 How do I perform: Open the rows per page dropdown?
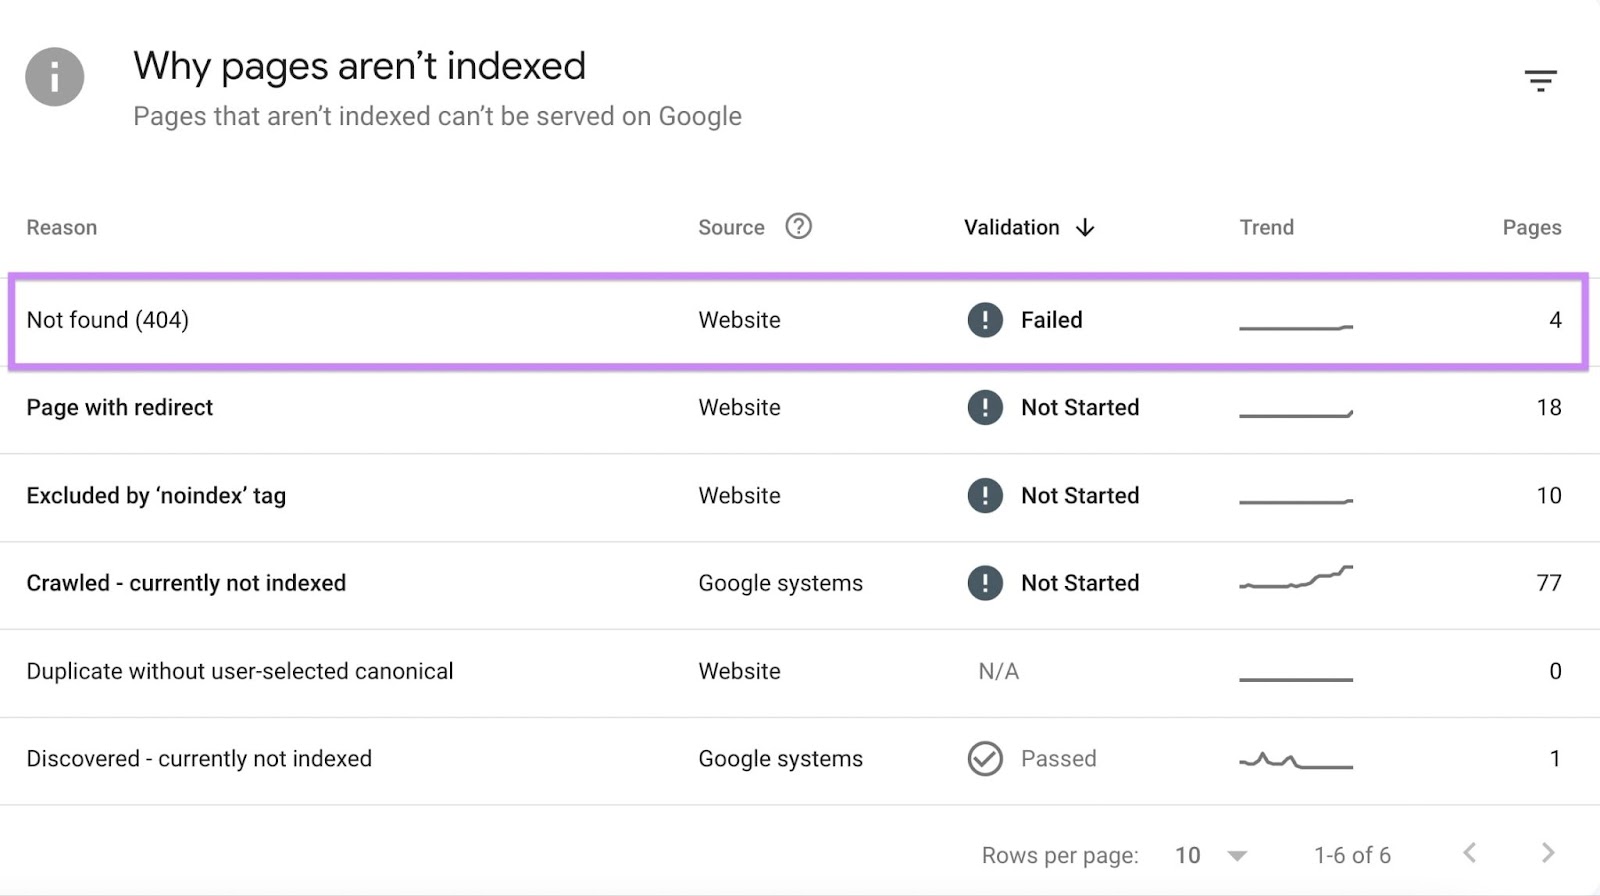pos(1236,856)
